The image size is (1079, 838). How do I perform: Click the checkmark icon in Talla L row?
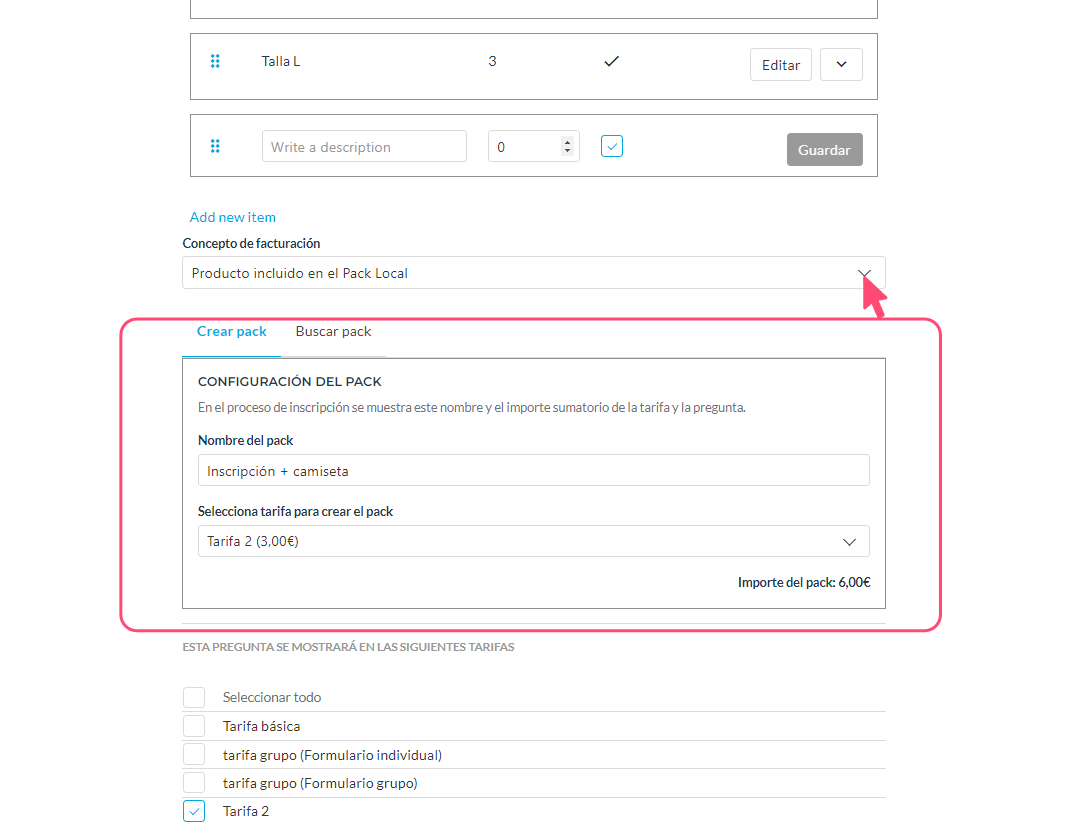[612, 62]
